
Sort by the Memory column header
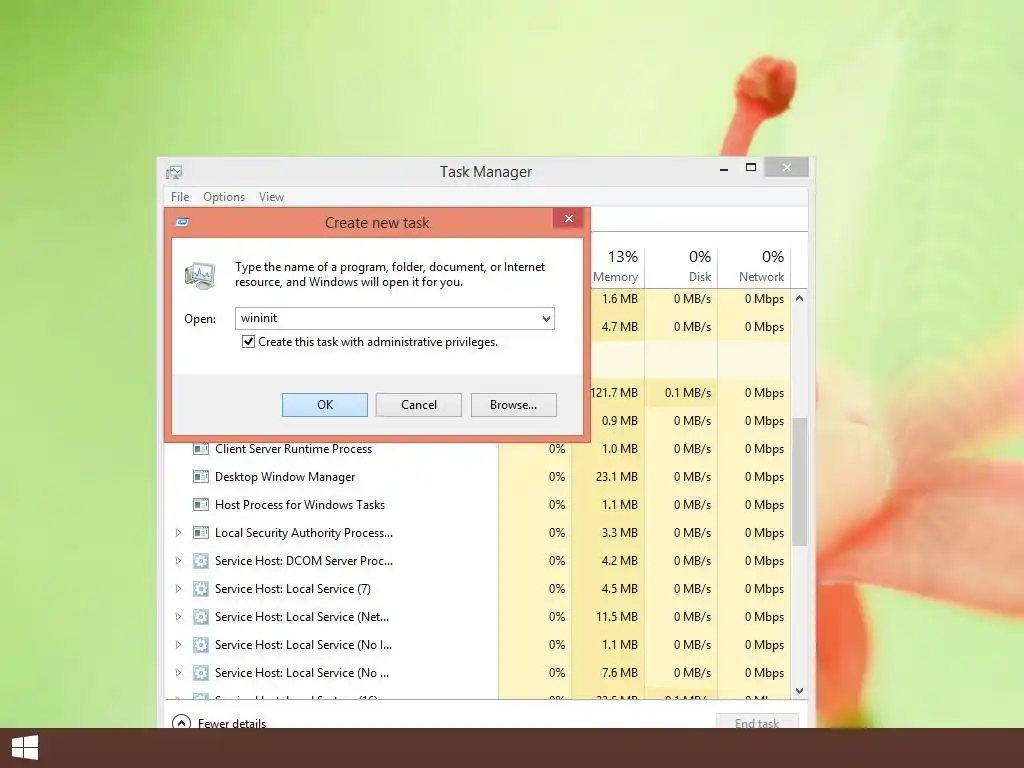click(615, 266)
